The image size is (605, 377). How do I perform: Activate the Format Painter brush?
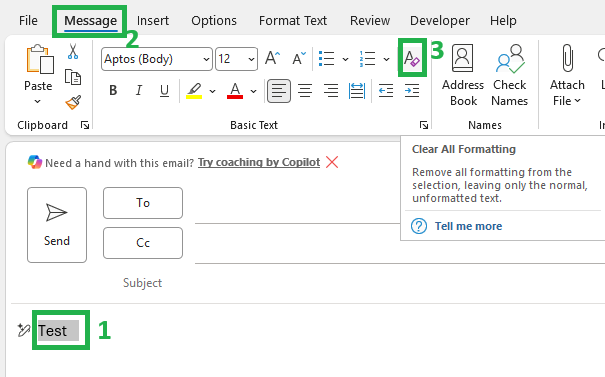click(73, 102)
